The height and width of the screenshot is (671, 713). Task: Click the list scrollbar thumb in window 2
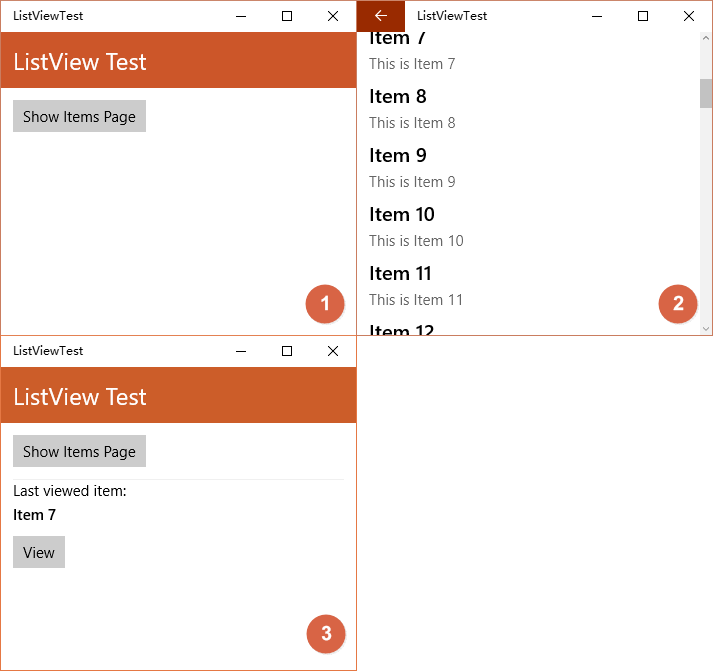tap(706, 93)
